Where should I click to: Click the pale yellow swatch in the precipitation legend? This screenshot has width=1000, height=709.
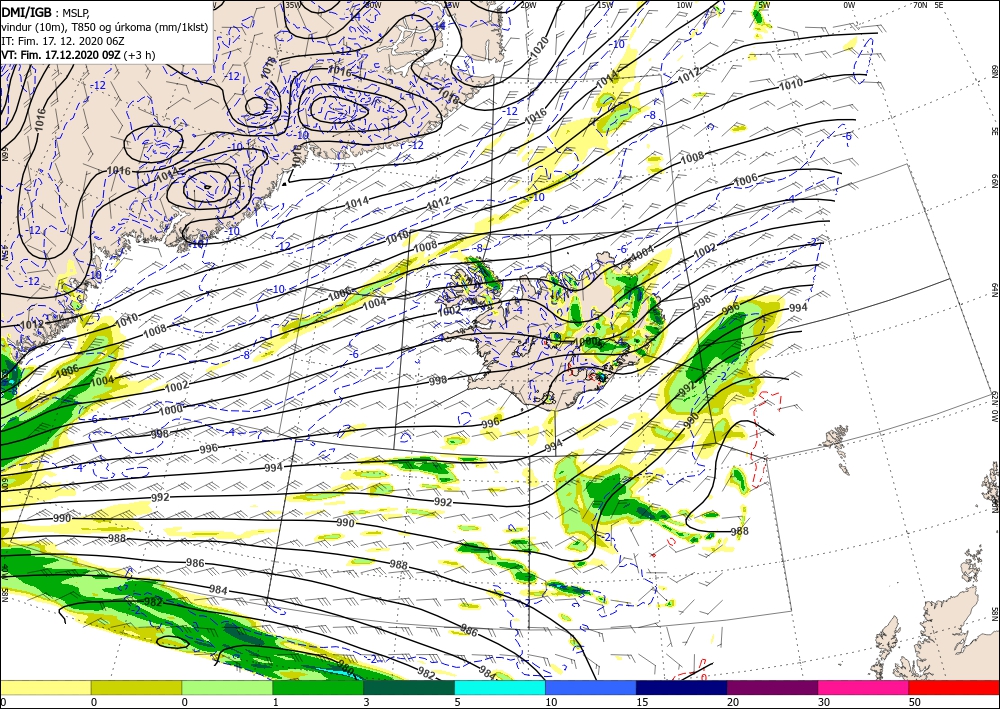click(x=45, y=687)
